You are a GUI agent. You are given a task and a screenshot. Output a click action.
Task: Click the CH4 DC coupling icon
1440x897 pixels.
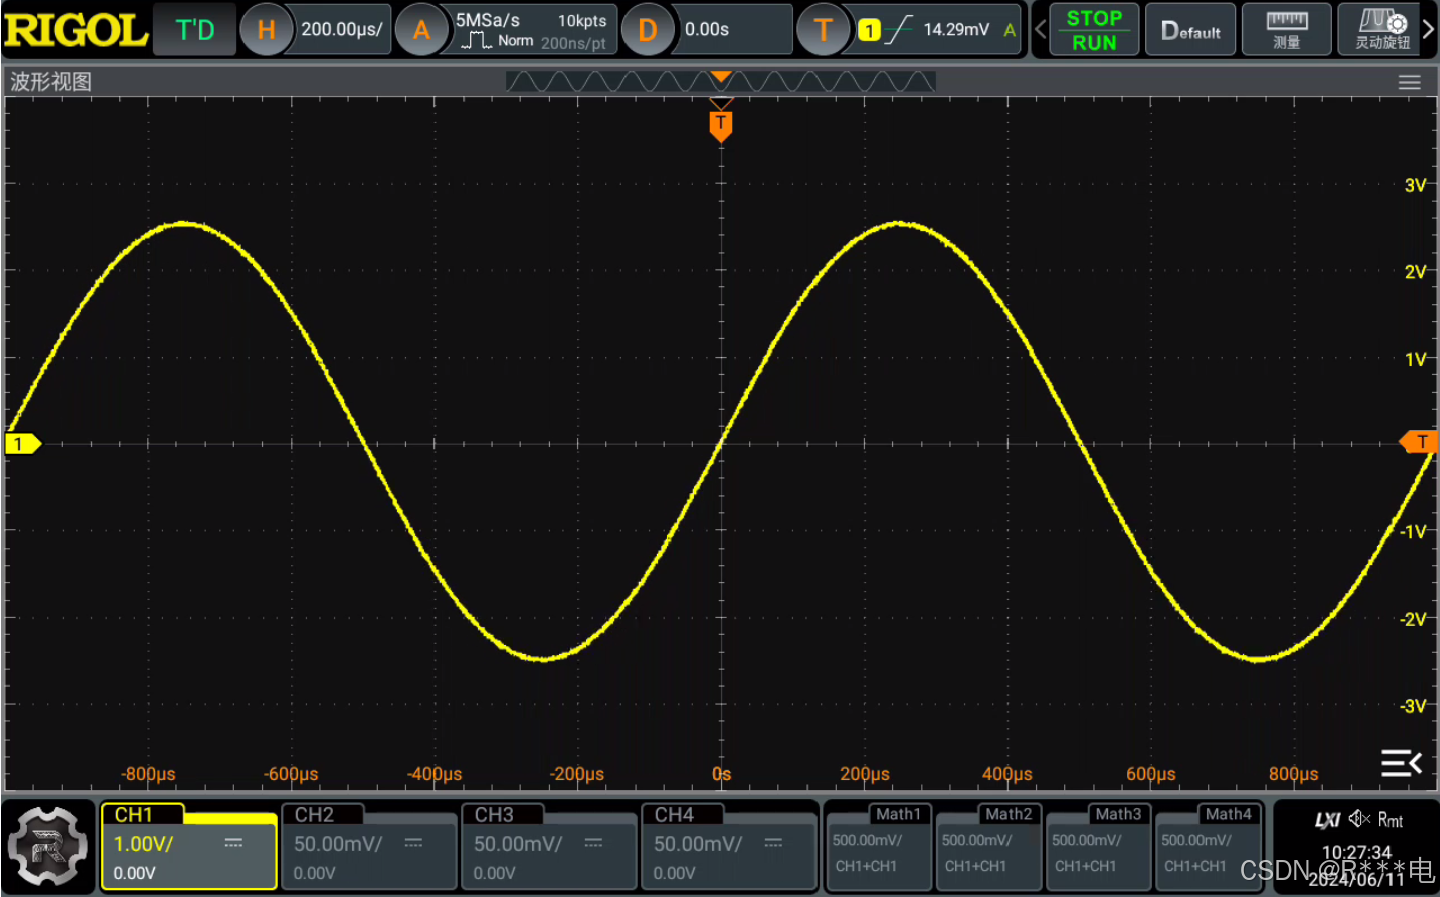point(773,843)
